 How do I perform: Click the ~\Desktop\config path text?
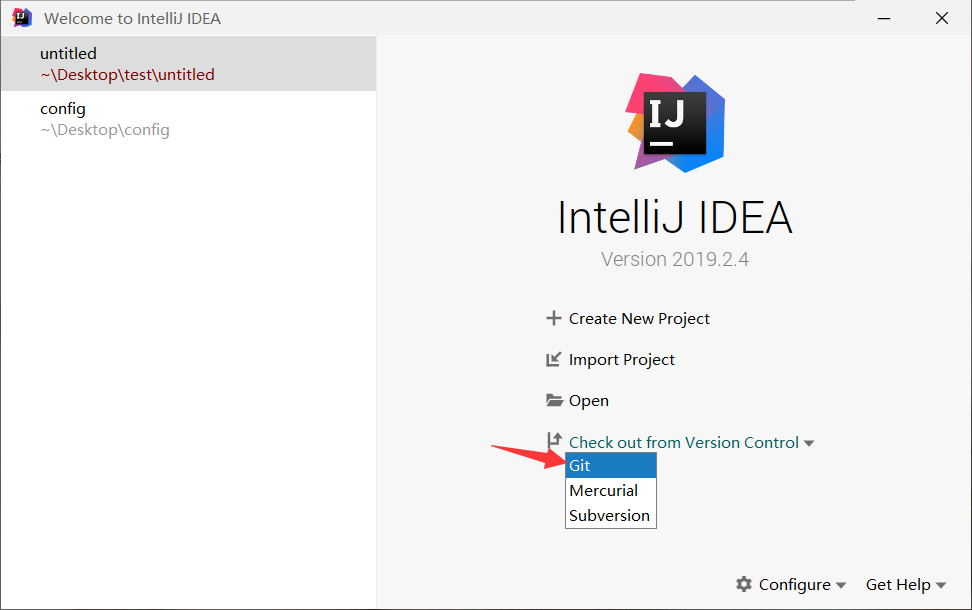coord(105,130)
